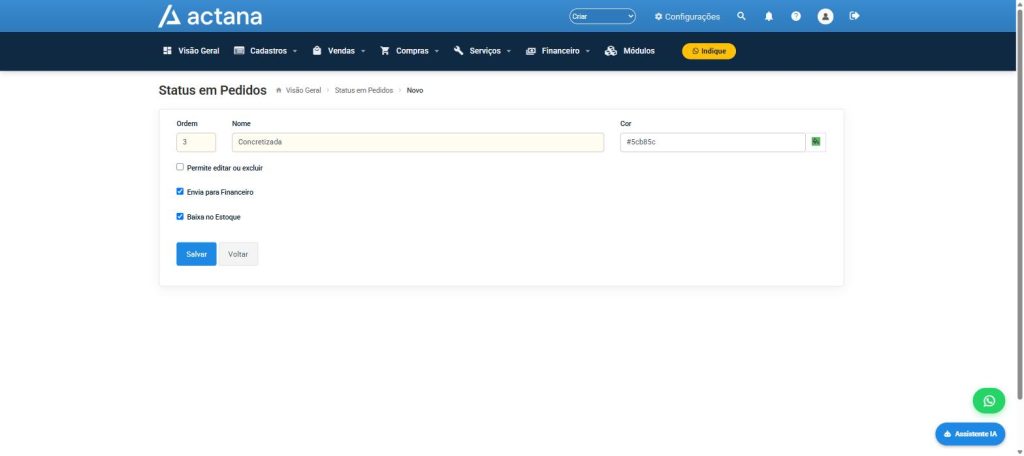The width and height of the screenshot is (1024, 456).
Task: Uncheck Envia para Financeiro
Action: pyautogui.click(x=180, y=192)
